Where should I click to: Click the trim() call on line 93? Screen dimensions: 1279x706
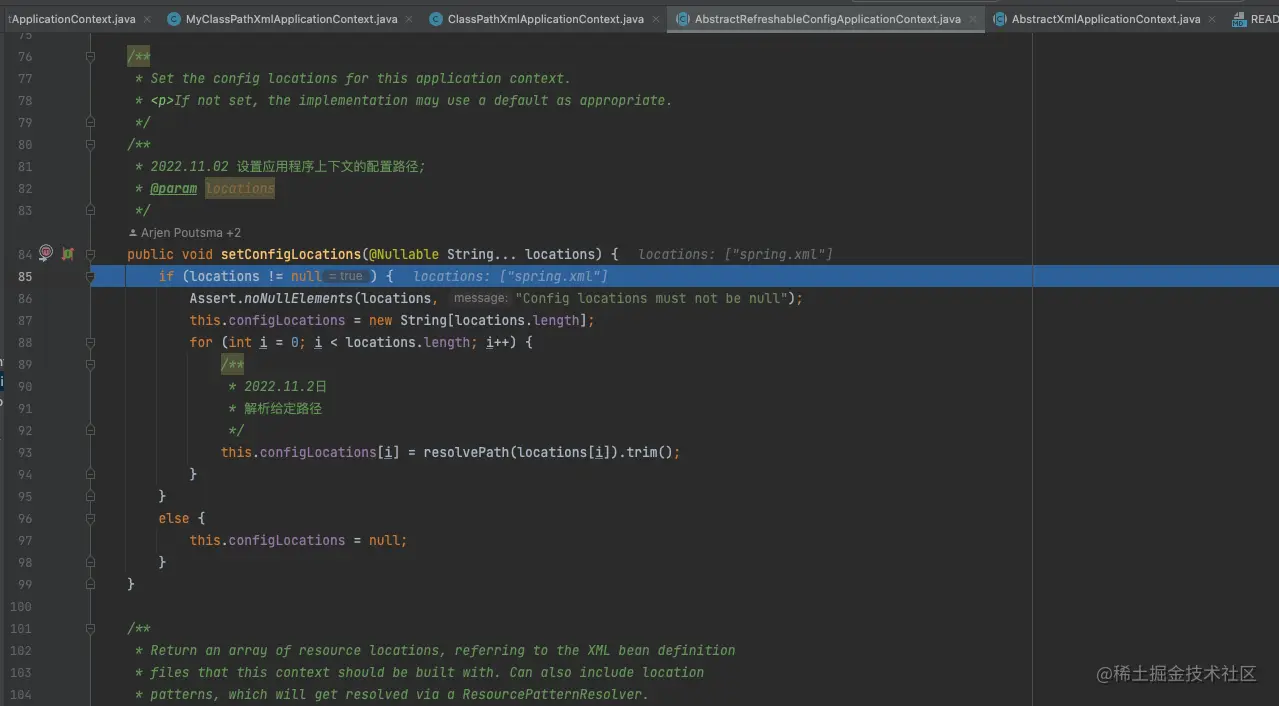tap(650, 452)
